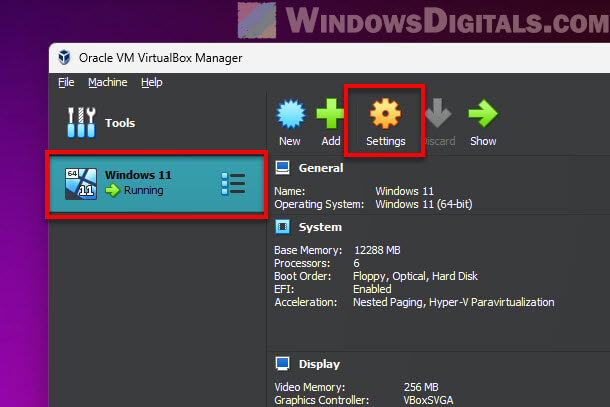Image resolution: width=610 pixels, height=407 pixels.
Task: Select the Tools entry in the sidebar
Action: pos(101,123)
